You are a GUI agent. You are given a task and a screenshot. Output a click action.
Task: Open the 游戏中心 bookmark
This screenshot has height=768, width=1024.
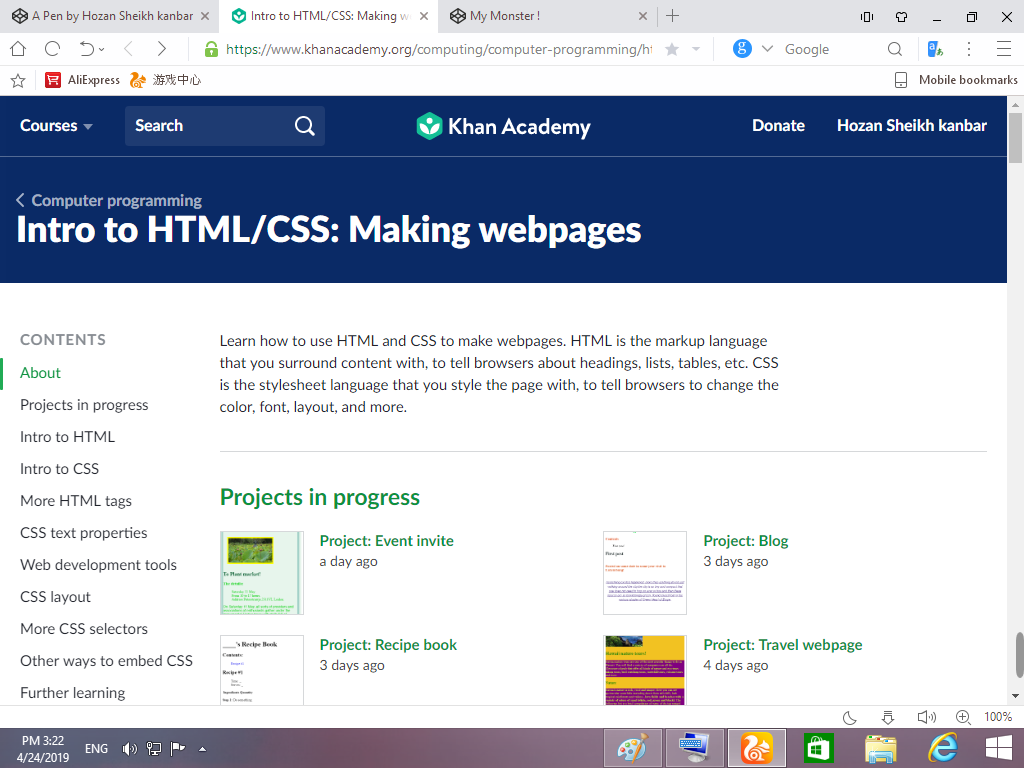[x=165, y=80]
